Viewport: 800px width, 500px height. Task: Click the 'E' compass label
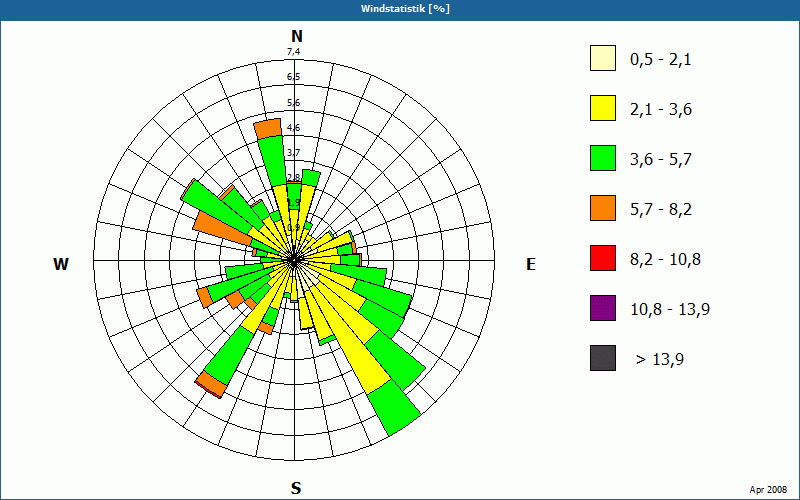pyautogui.click(x=531, y=264)
